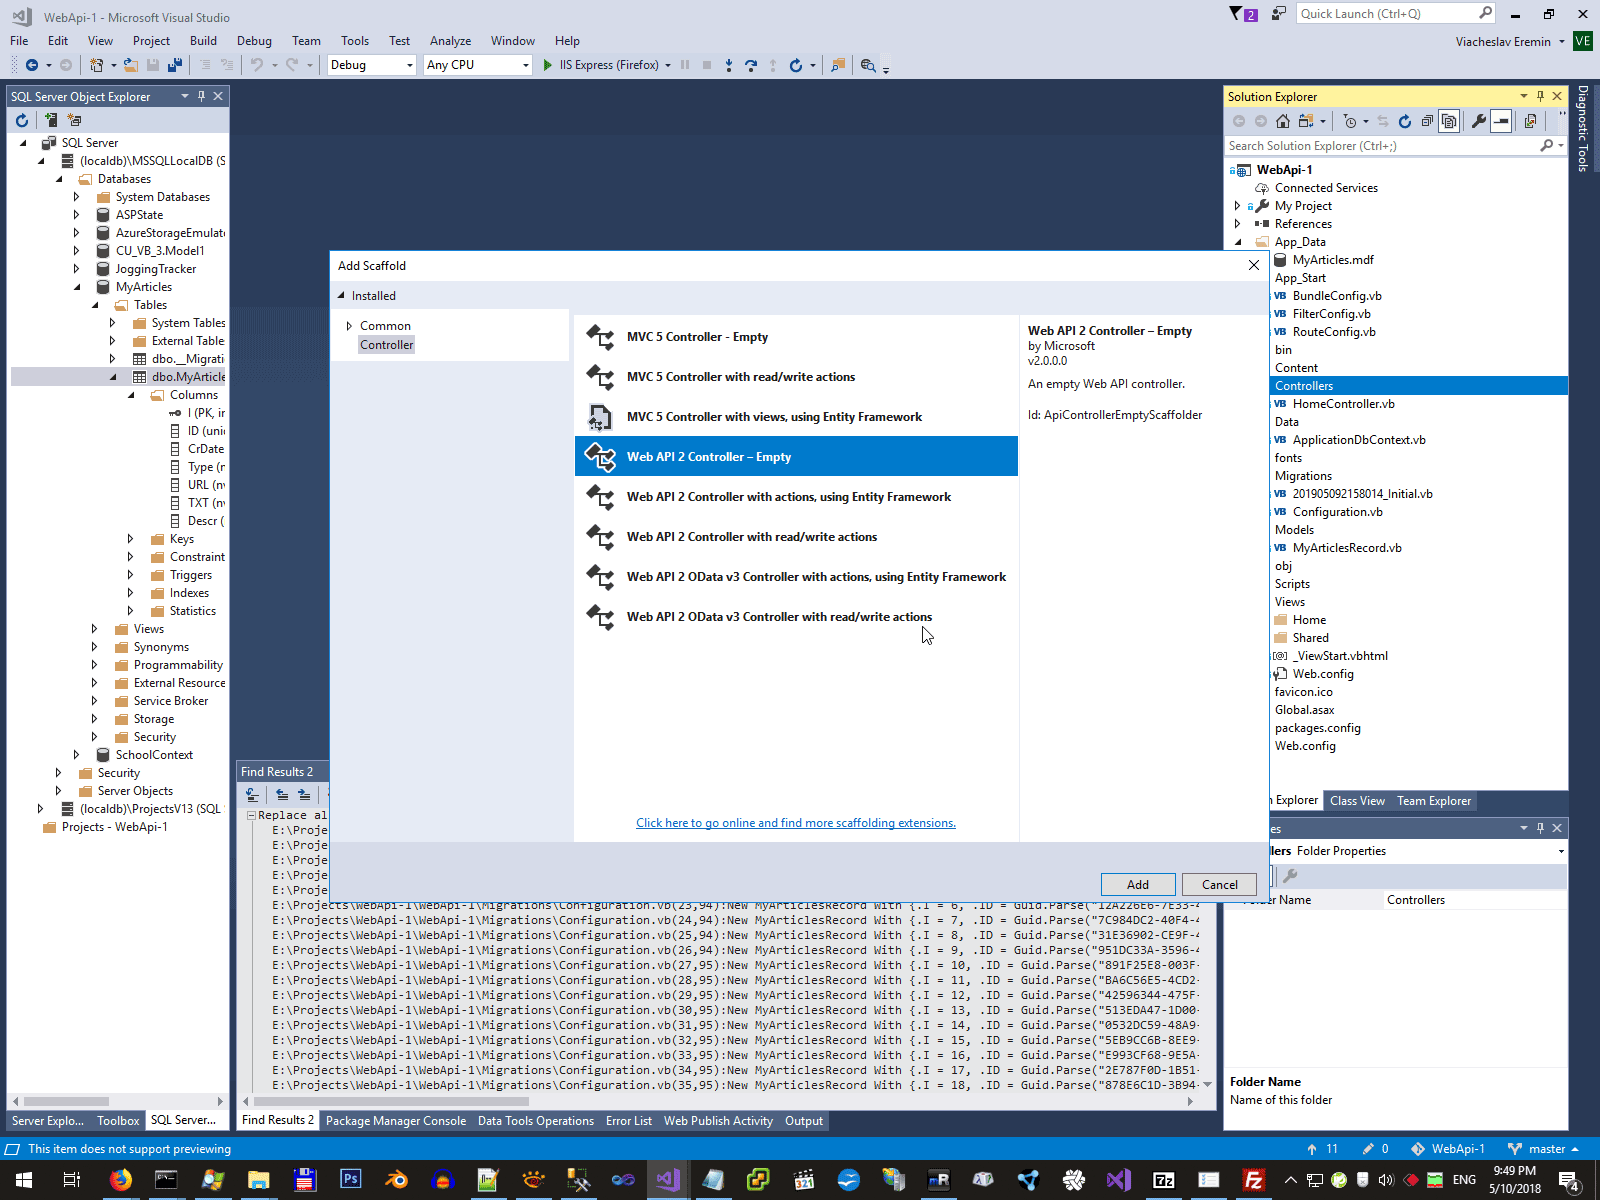Viewport: 1600px width, 1200px height.
Task: Refresh the Solution Explorer
Action: coord(1405,121)
